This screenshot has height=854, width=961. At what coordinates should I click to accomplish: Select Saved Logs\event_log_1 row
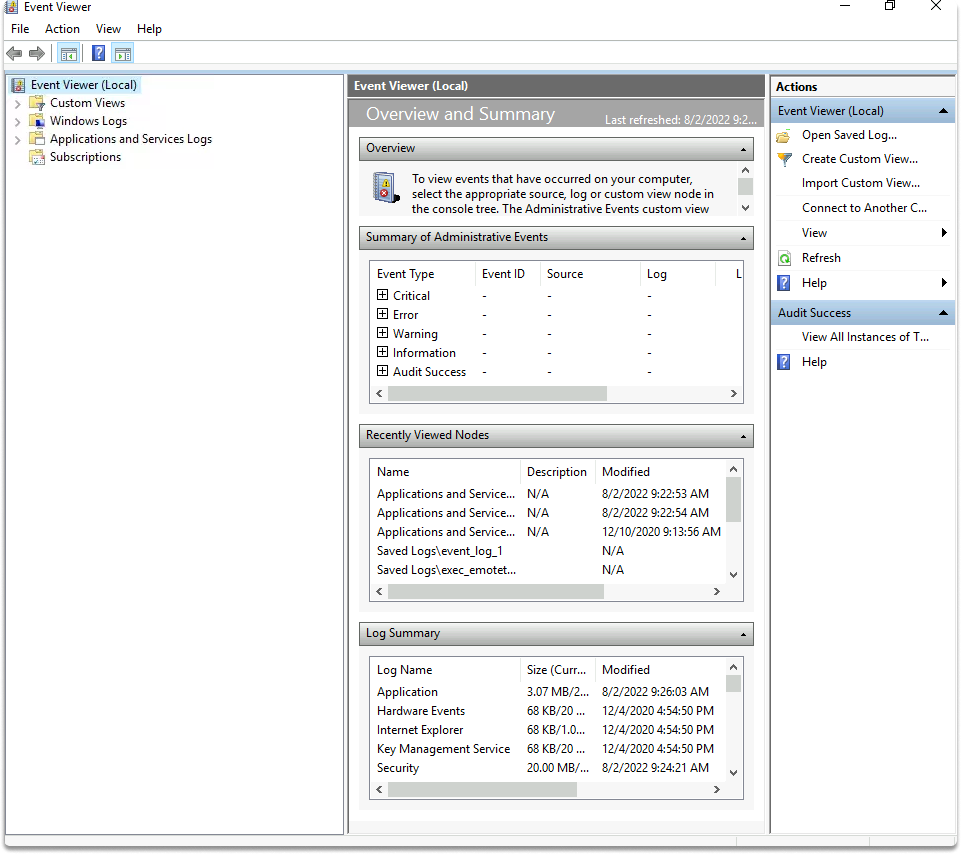tap(549, 551)
